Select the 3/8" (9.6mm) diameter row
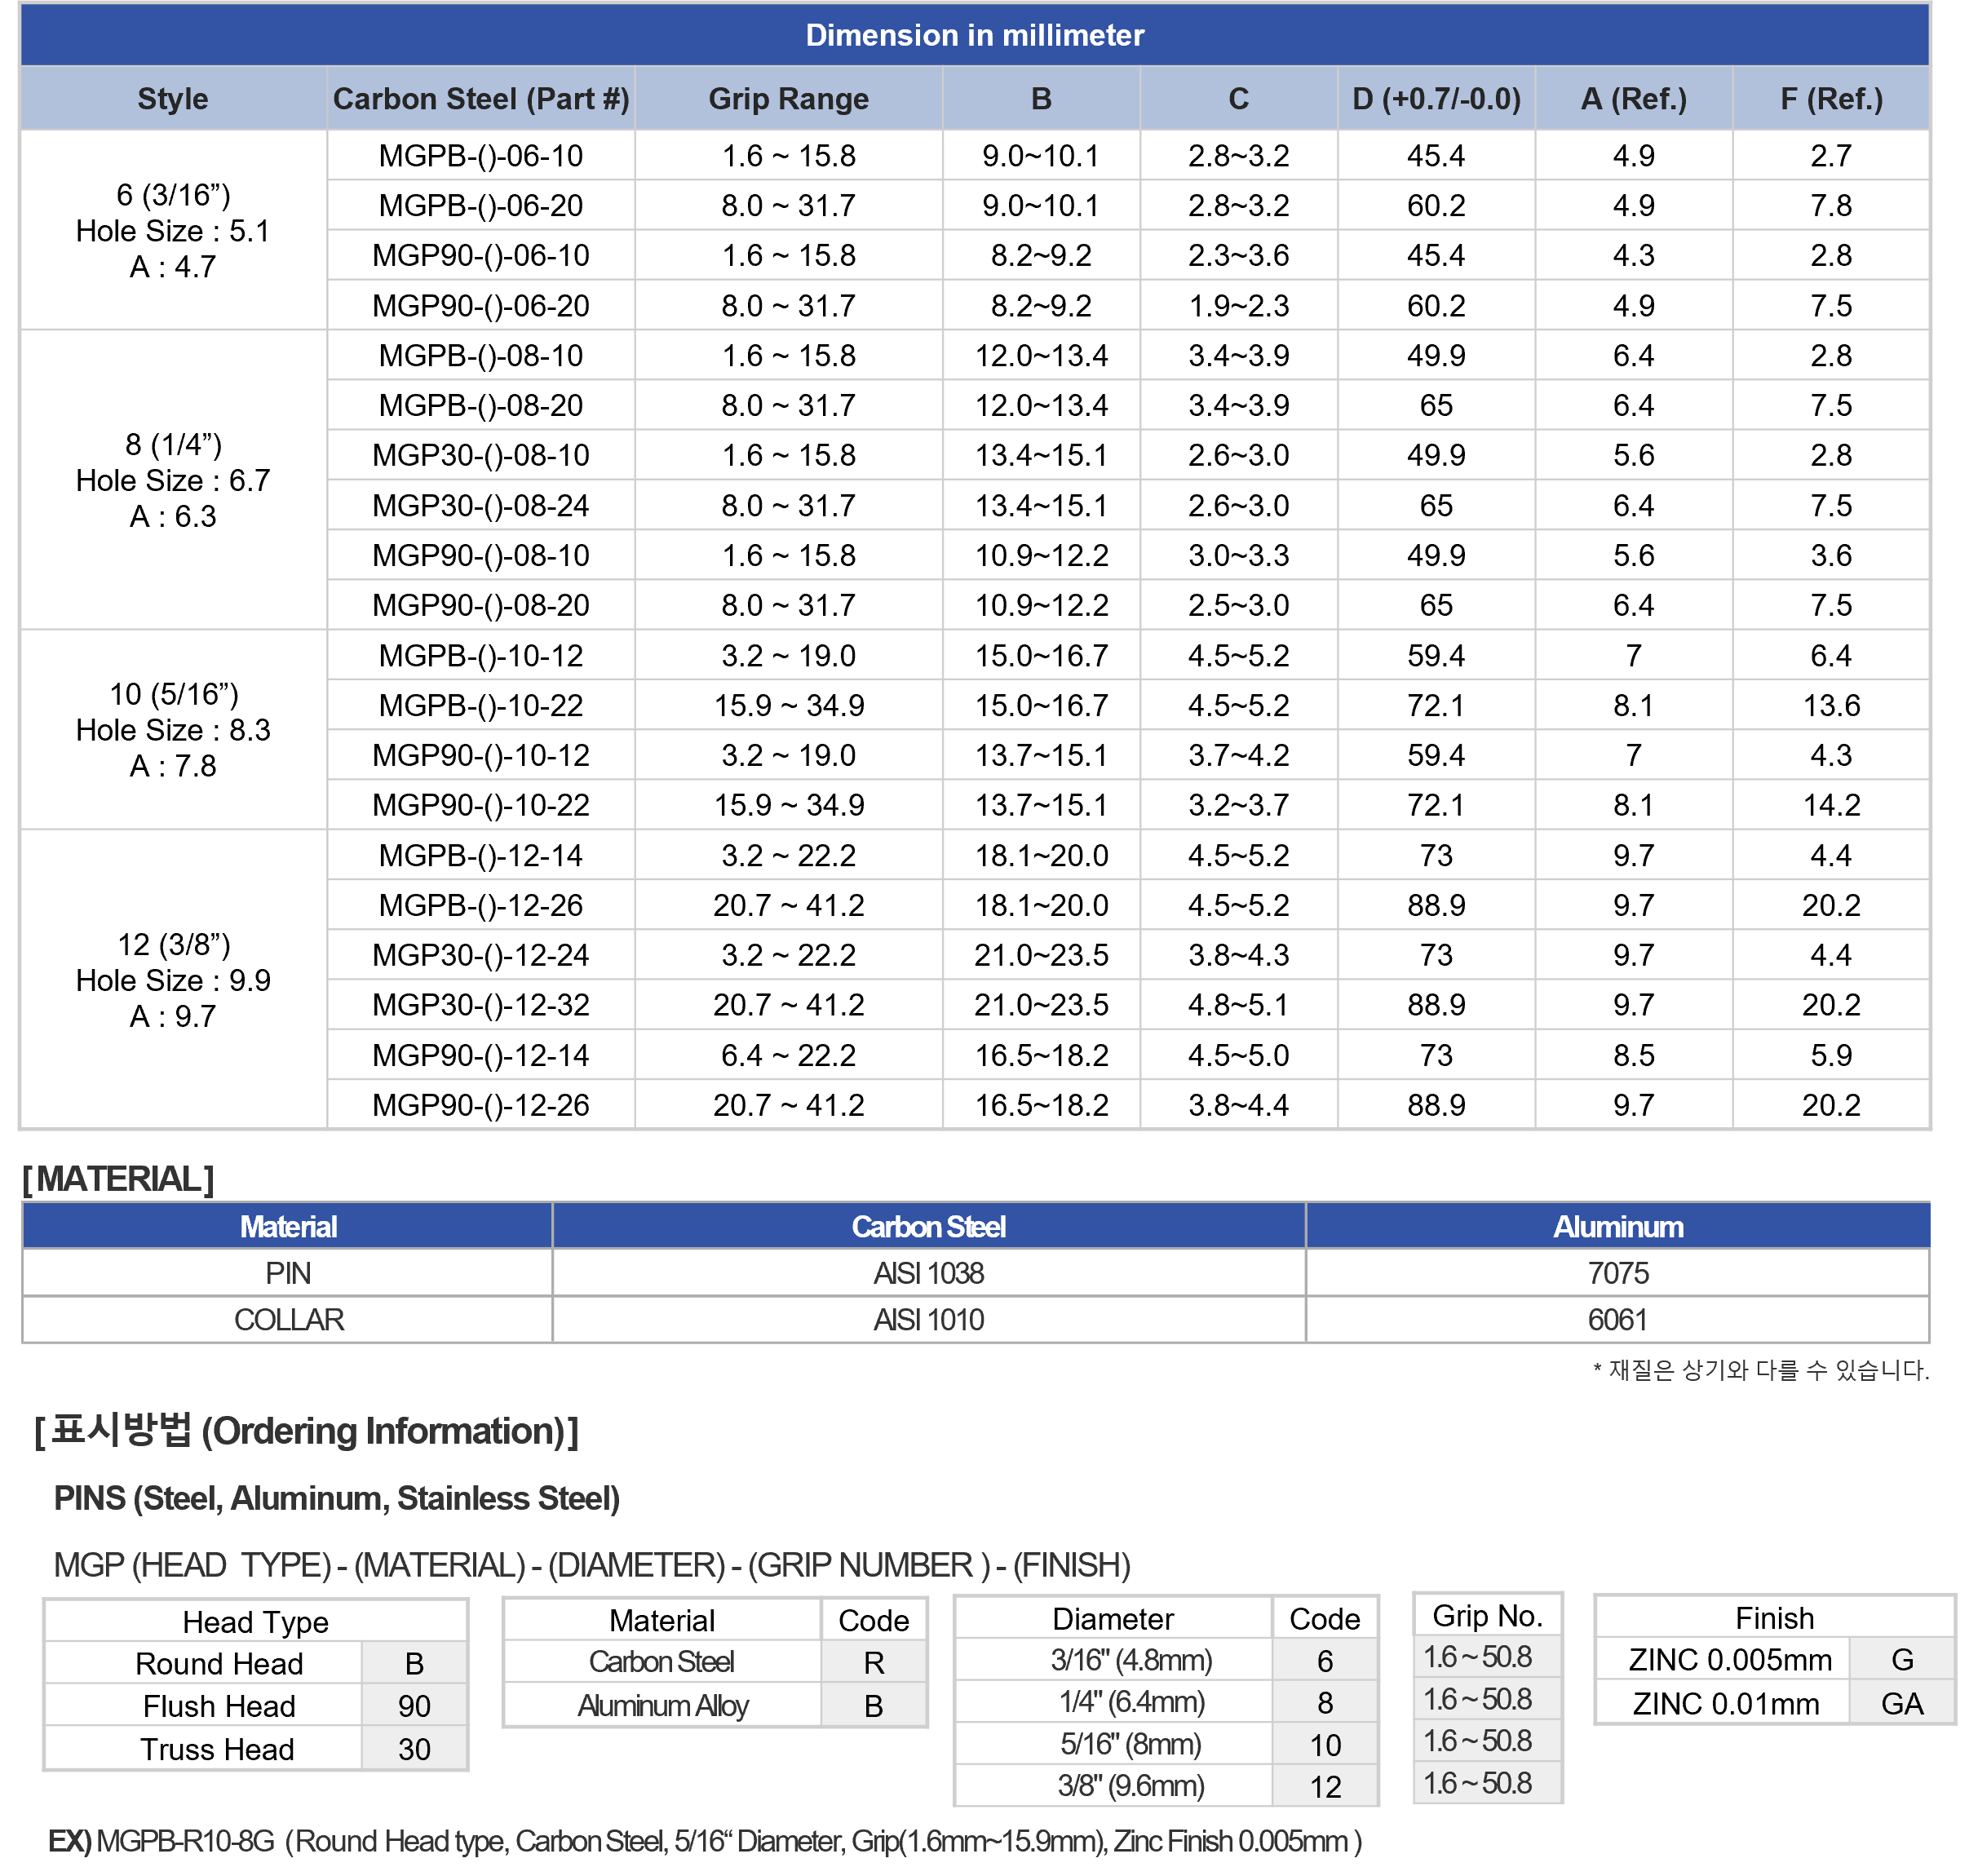This screenshot has height=1876, width=1969. 1166,1787
